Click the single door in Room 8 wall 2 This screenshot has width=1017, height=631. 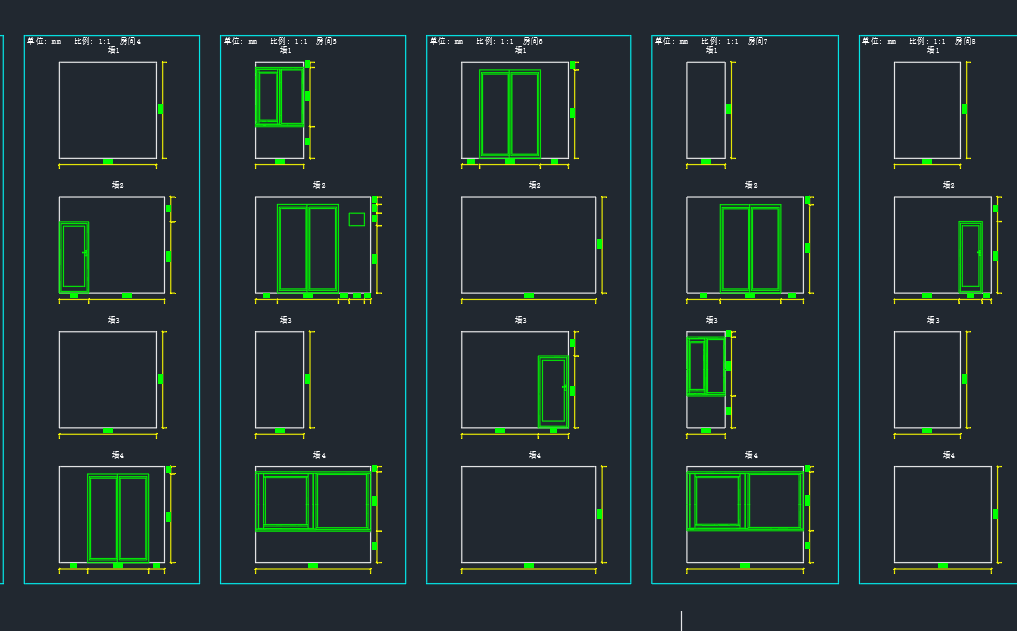click(x=970, y=256)
